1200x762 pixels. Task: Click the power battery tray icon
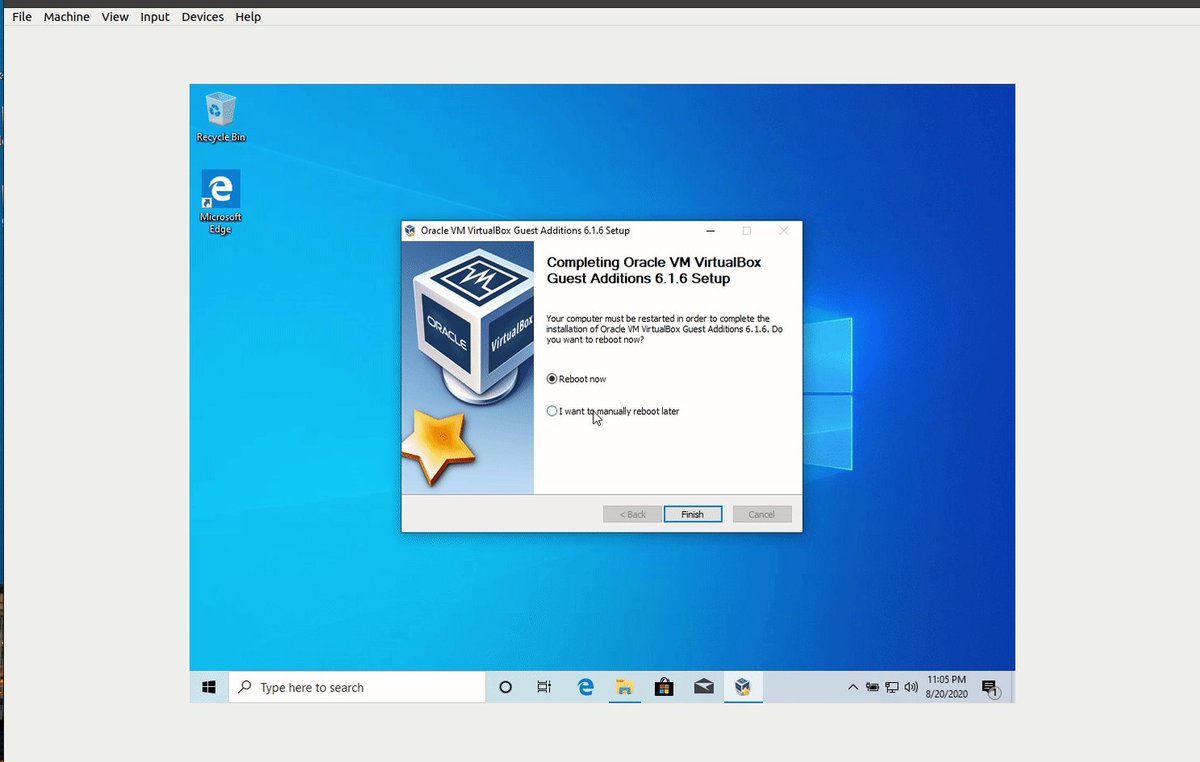click(x=873, y=687)
